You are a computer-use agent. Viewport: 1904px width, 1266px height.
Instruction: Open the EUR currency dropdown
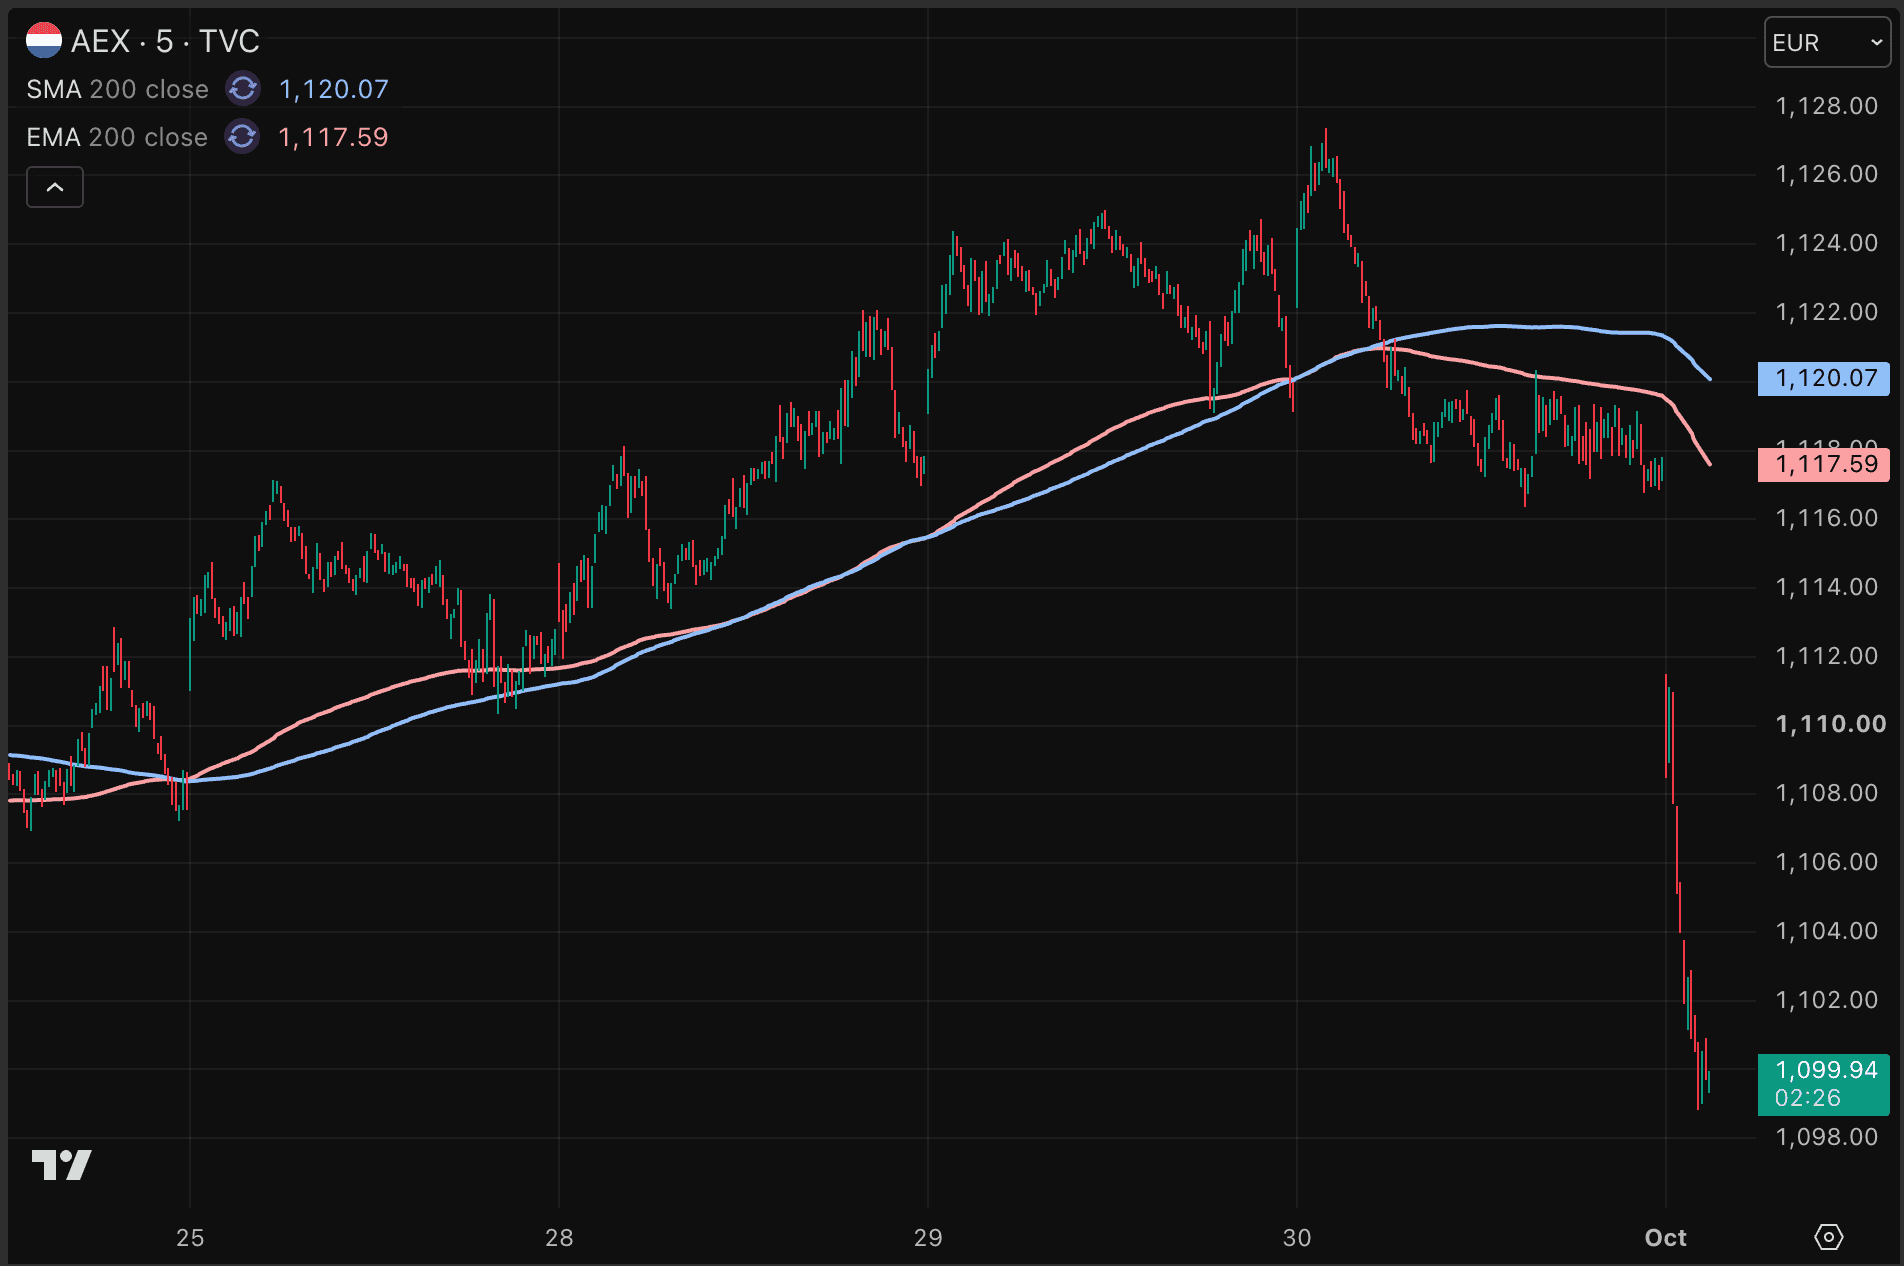1827,43
